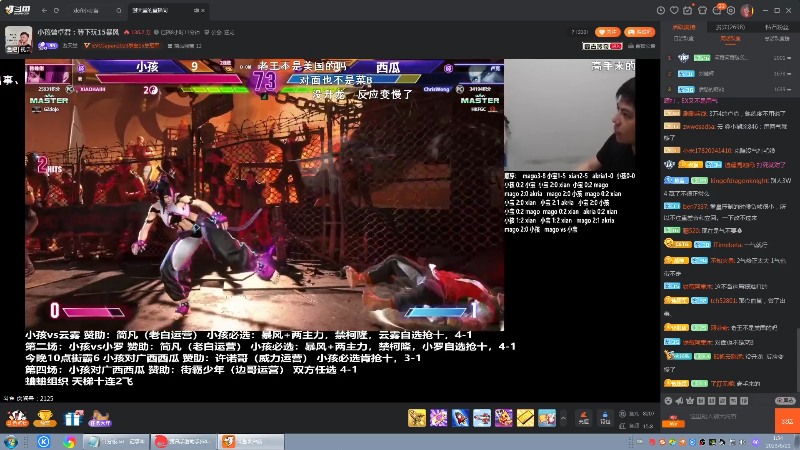Open the daily task calendar icon
This screenshot has height=450, width=800.
point(688,10)
